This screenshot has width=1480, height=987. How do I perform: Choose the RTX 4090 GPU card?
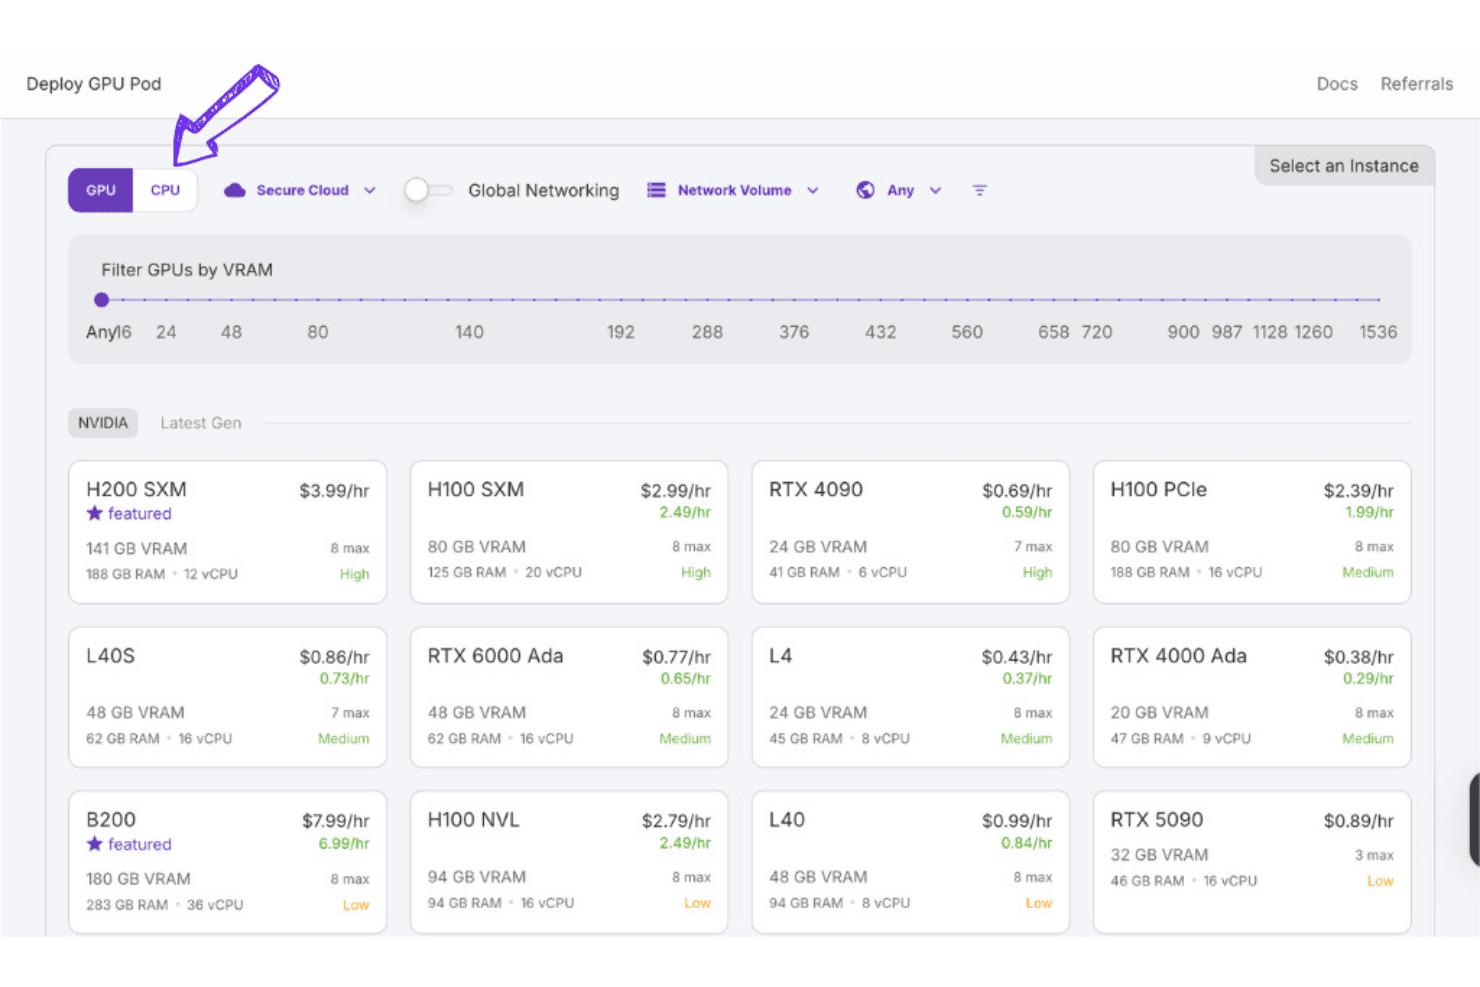[910, 532]
